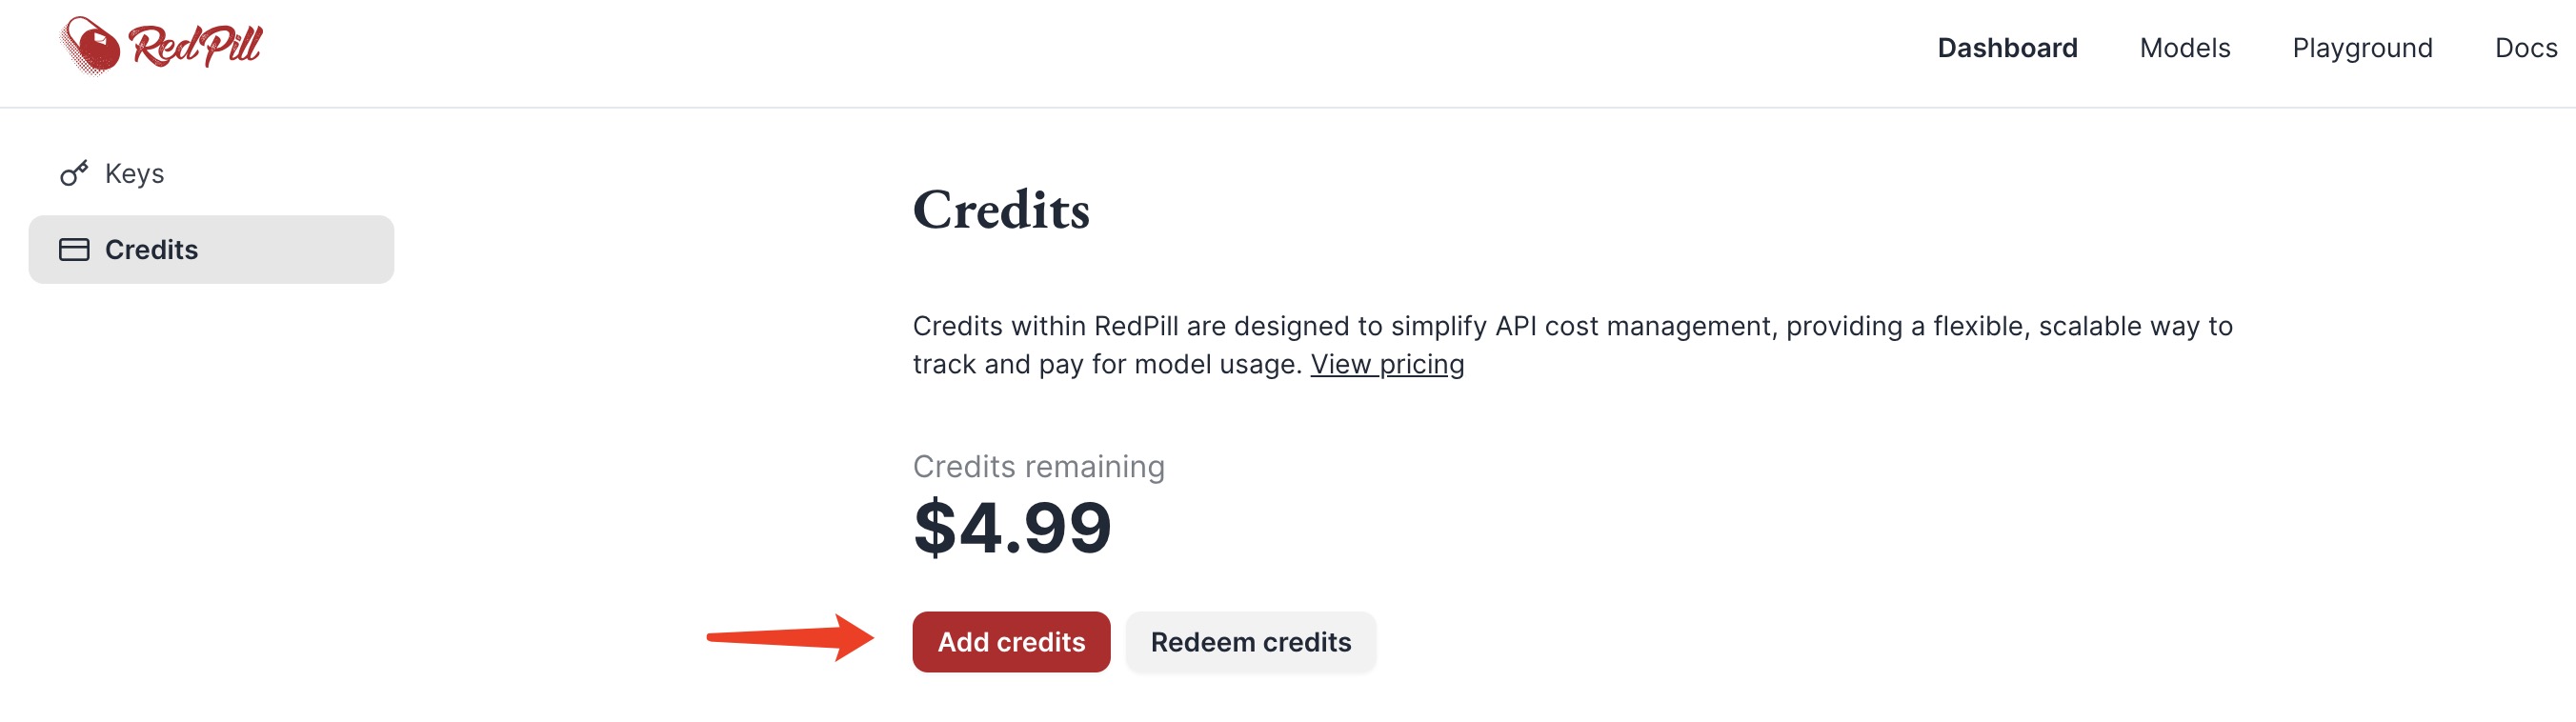Click the $4.99 credits remaining amount
Image resolution: width=2576 pixels, height=722 pixels.
click(1012, 527)
